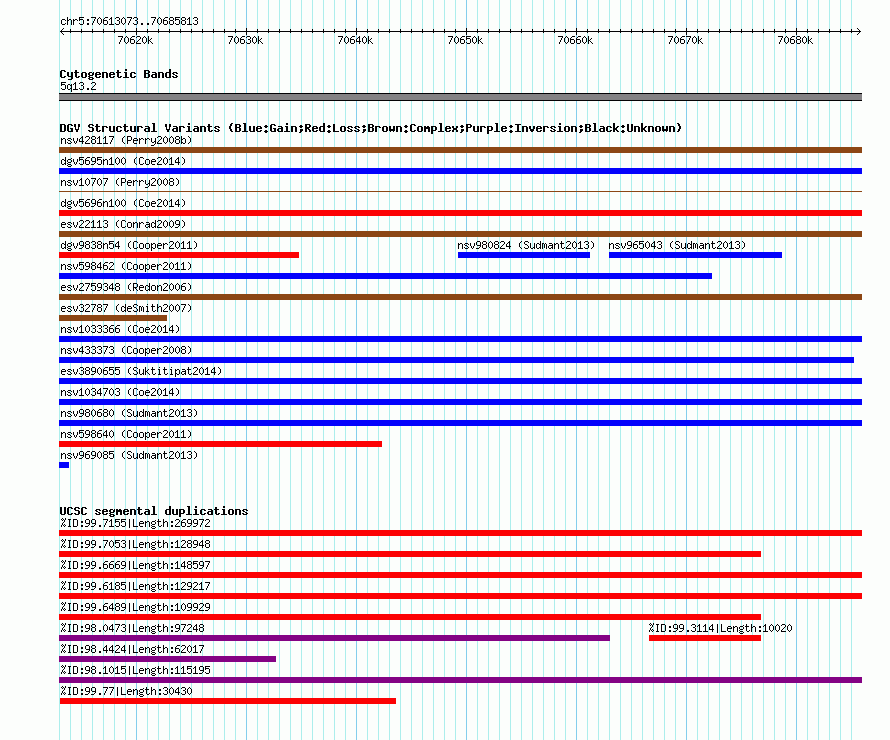Click the purple bar under Length:97248
This screenshot has width=890, height=740.
coord(334,638)
